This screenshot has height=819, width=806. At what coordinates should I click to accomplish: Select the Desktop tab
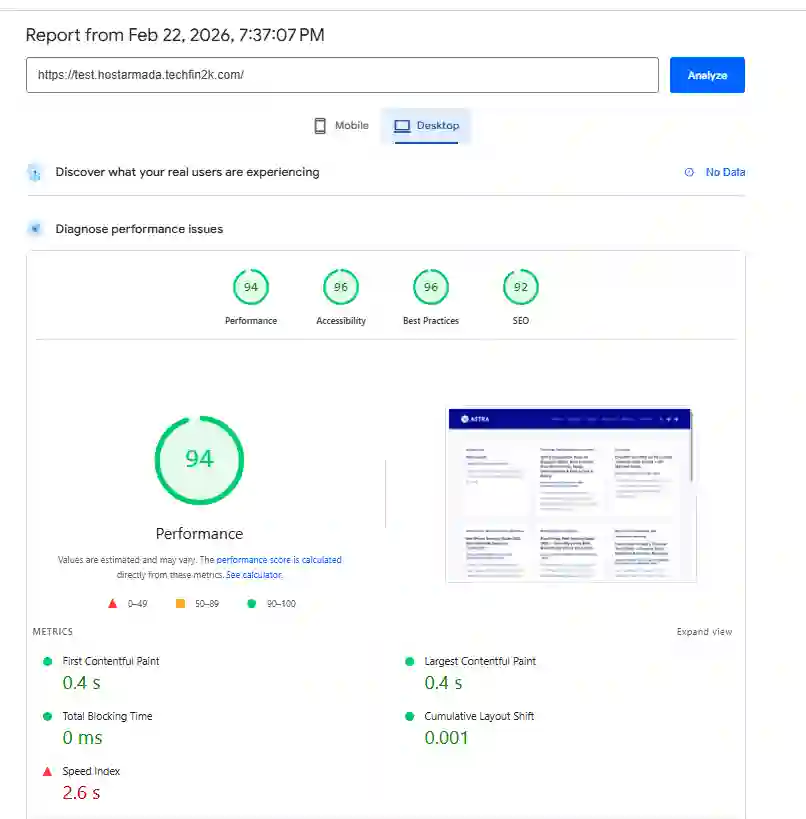point(426,126)
